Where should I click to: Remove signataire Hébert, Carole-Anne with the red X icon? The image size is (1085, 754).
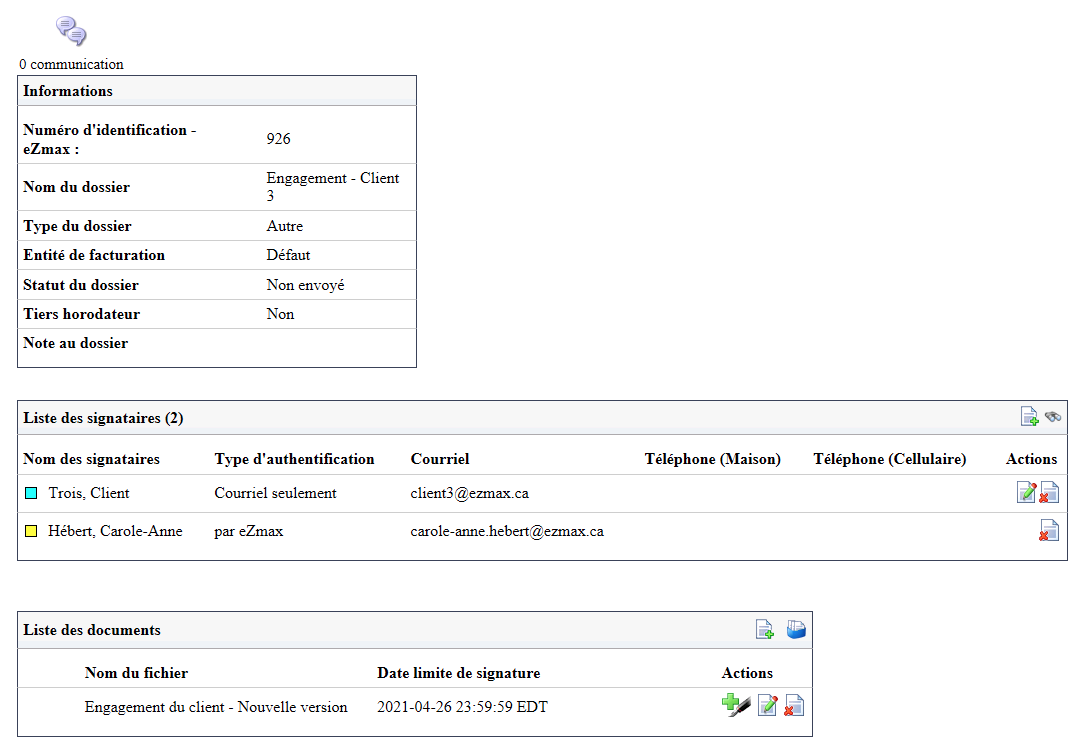(x=1049, y=531)
